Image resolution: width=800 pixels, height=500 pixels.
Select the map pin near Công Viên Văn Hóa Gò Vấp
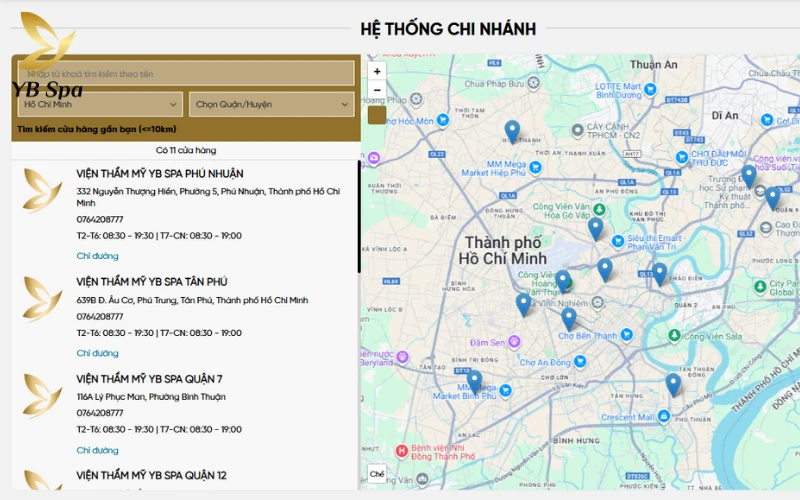point(595,229)
